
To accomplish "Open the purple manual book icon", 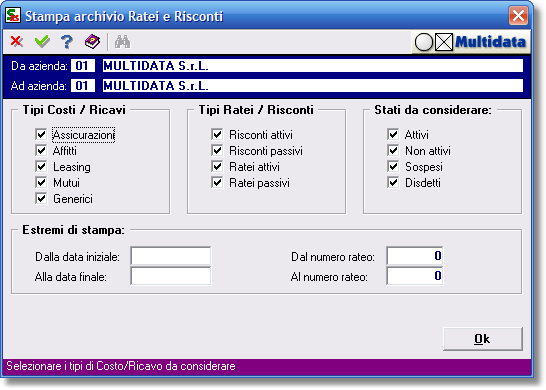I will (92, 42).
